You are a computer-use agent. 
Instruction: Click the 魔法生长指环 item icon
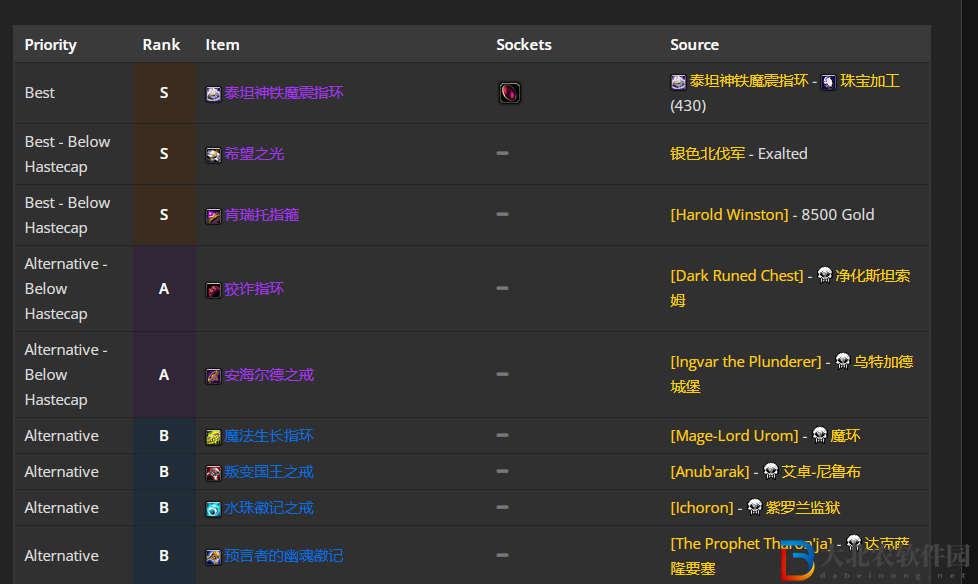(213, 436)
